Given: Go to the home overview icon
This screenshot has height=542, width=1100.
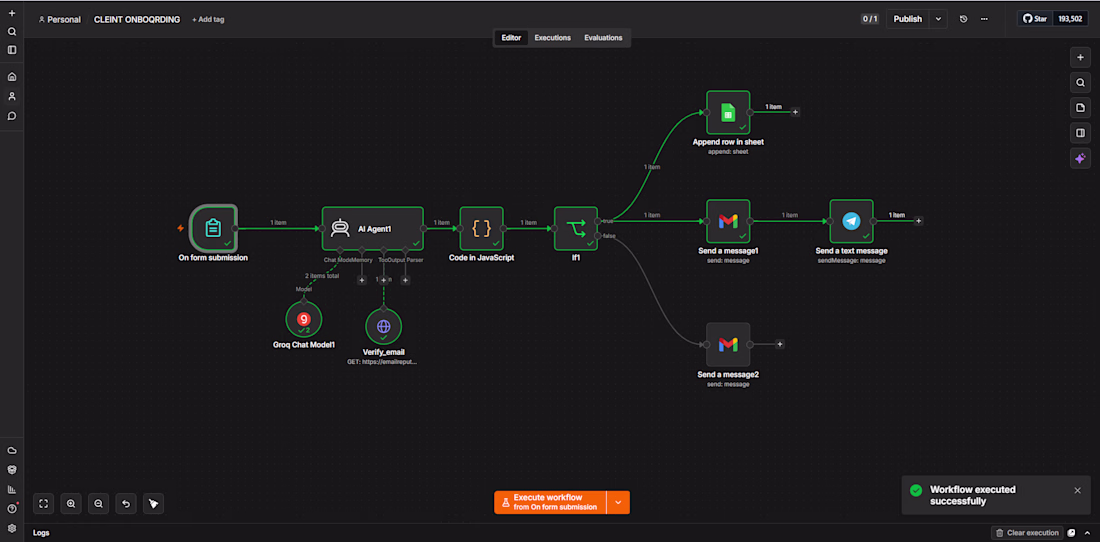Looking at the screenshot, I should [x=12, y=76].
